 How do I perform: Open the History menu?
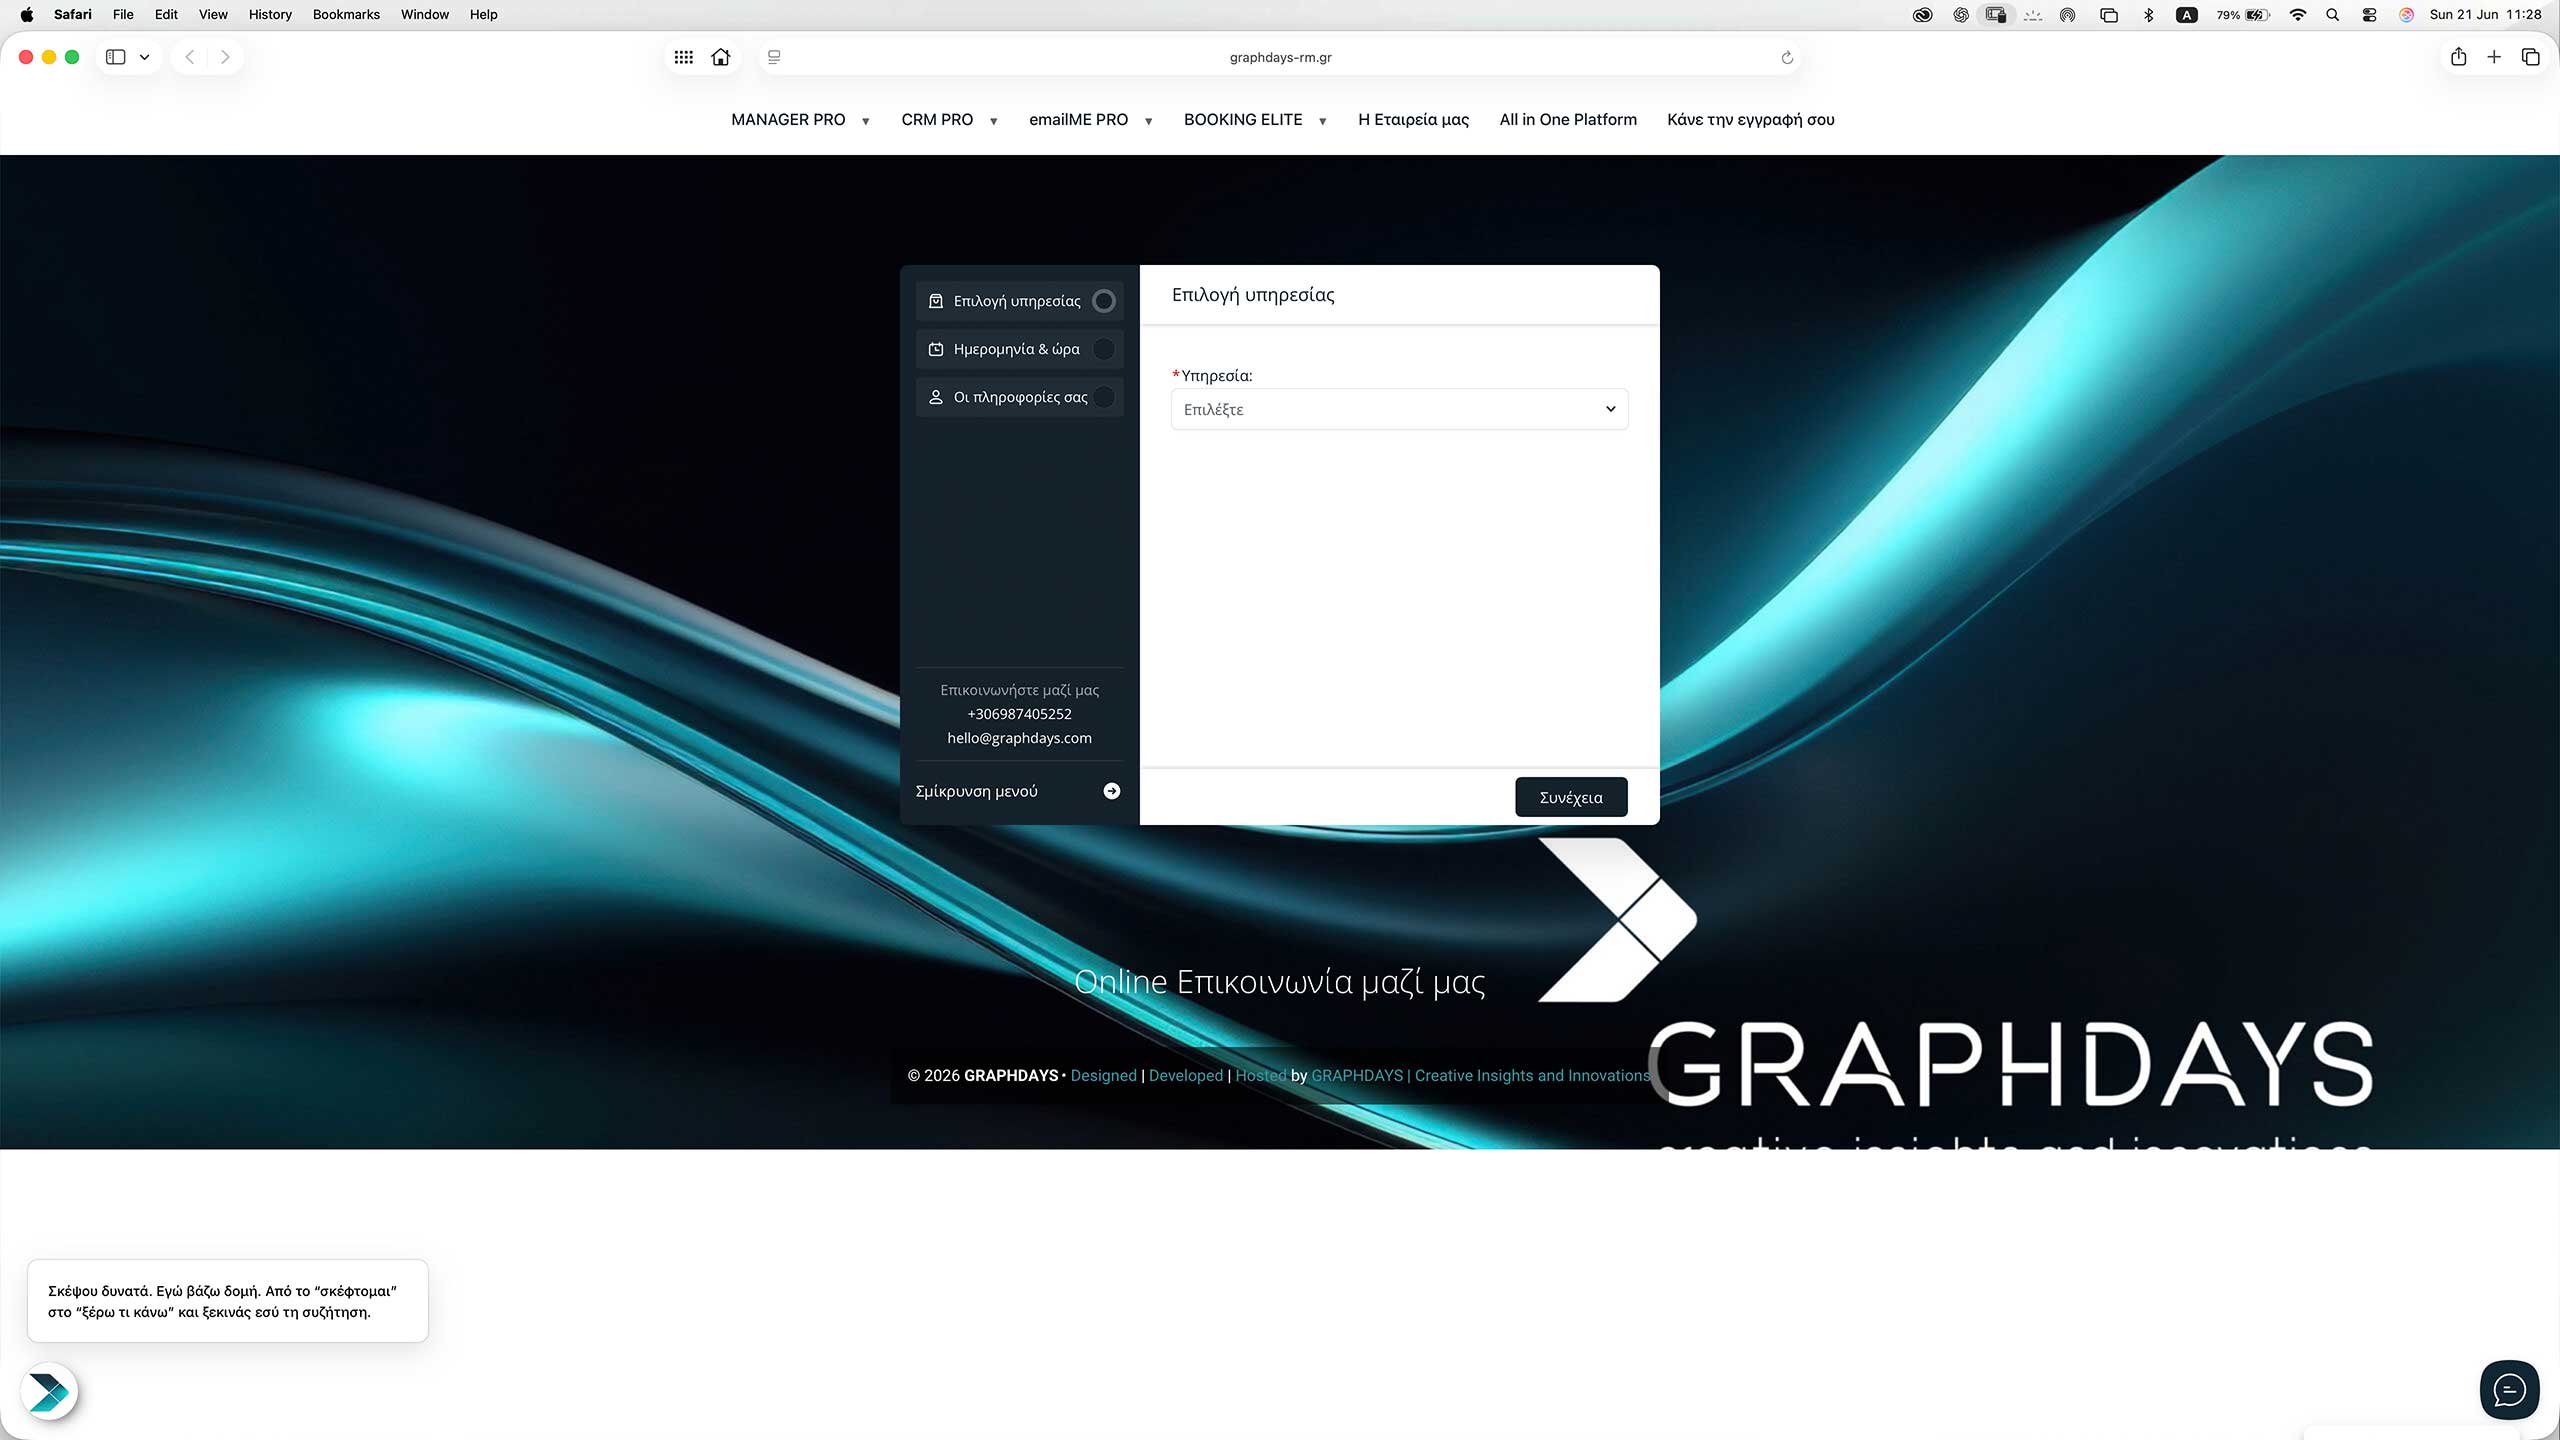click(x=270, y=14)
